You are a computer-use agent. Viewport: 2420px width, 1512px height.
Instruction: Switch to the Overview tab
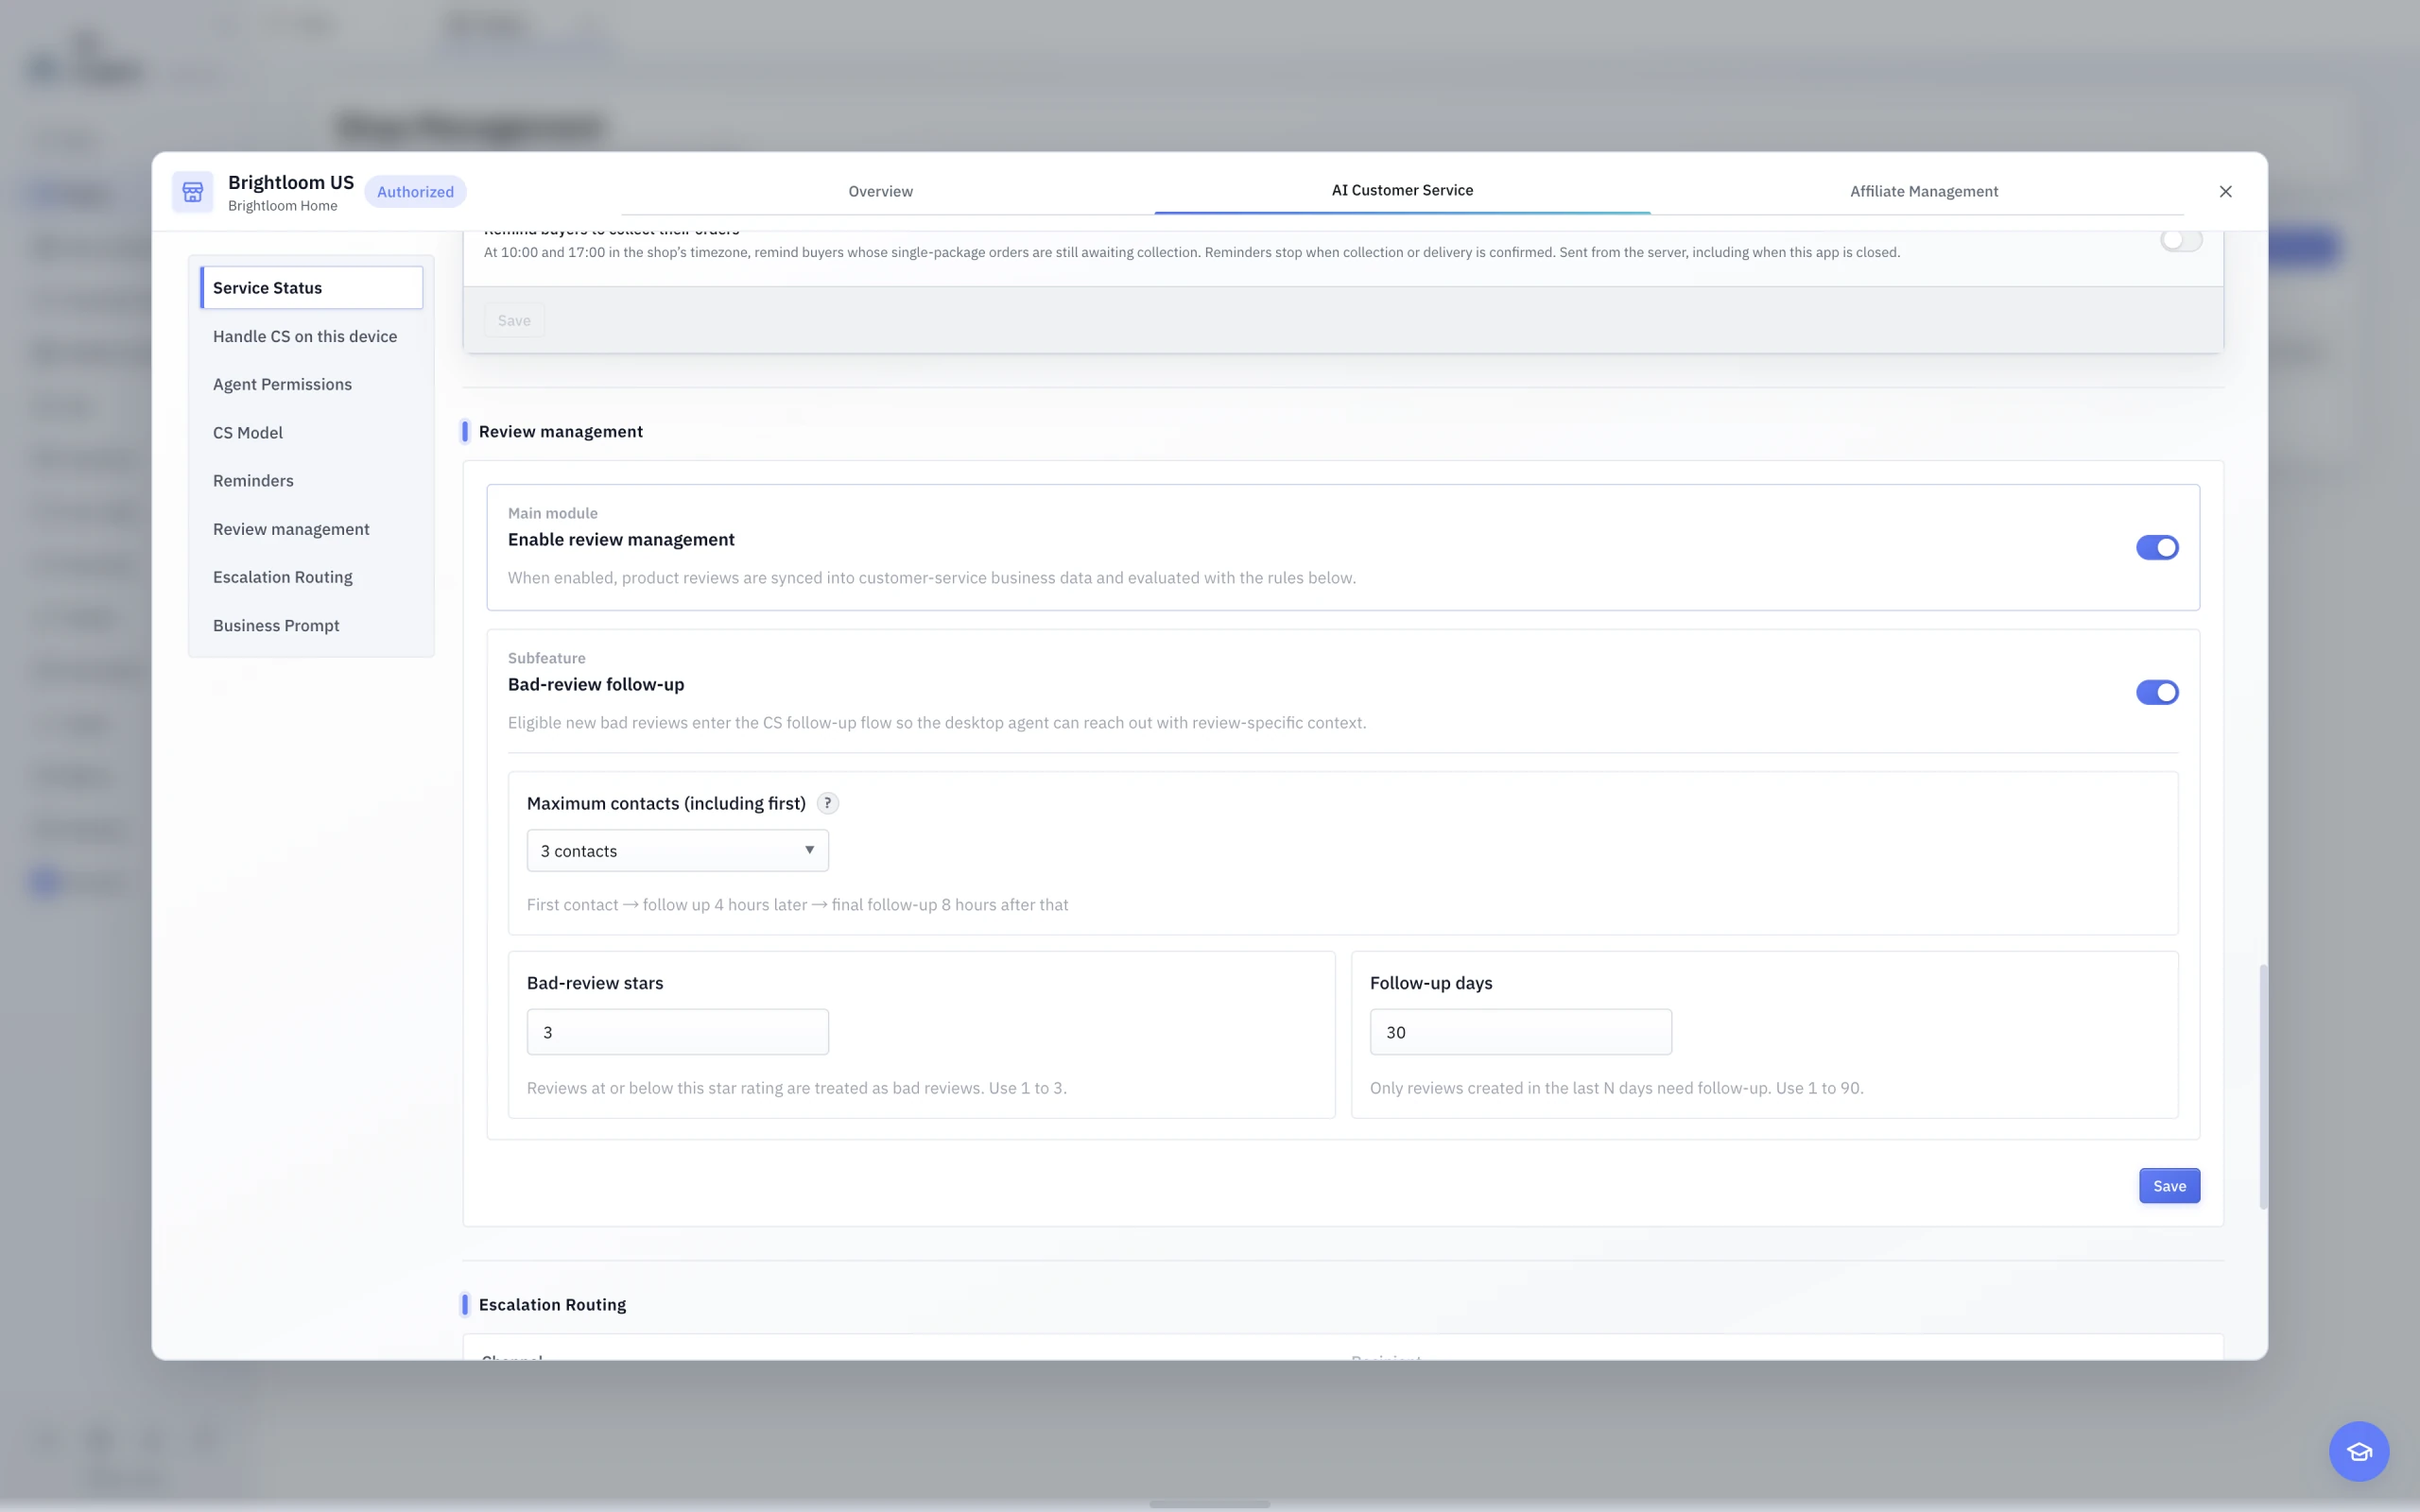tap(880, 191)
